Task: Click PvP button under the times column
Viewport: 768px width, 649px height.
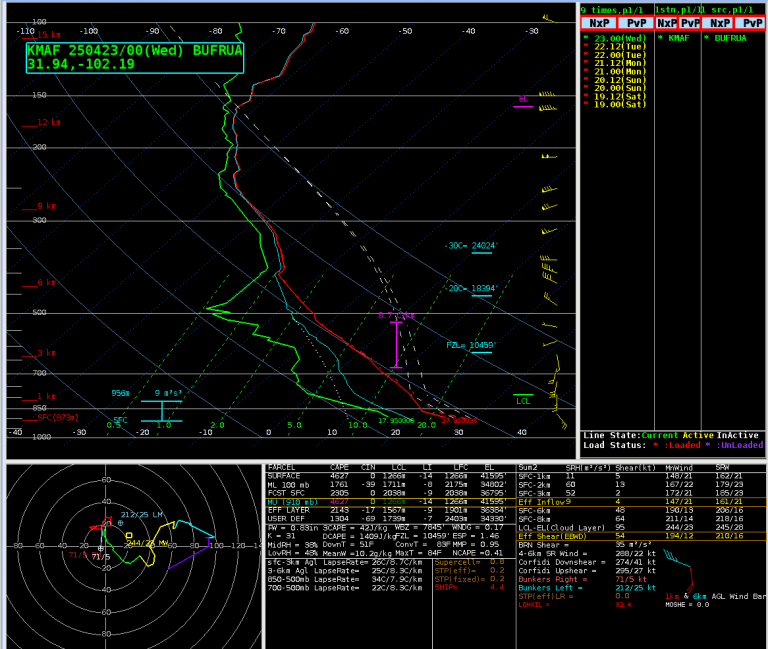Action: click(x=636, y=23)
